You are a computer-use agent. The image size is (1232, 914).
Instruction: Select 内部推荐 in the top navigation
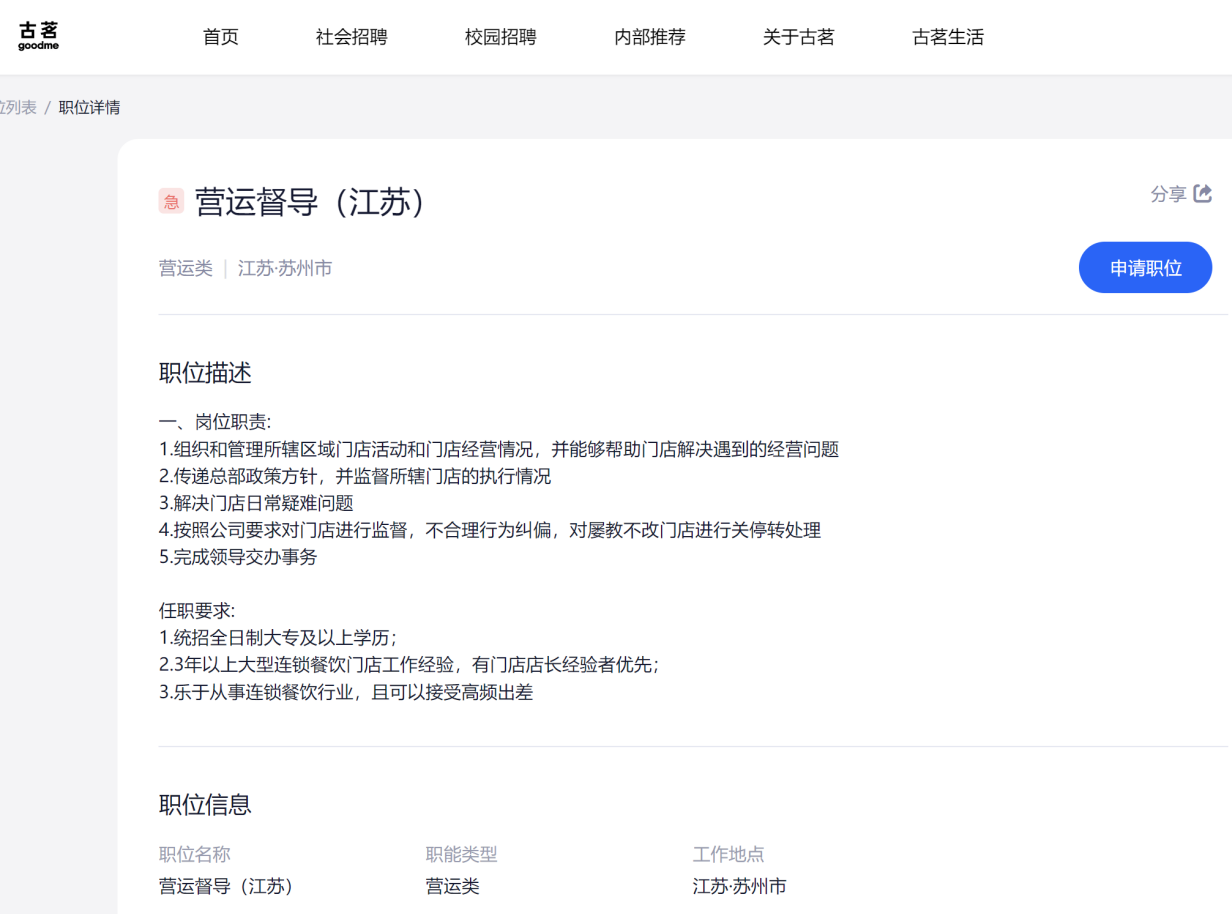pos(649,38)
